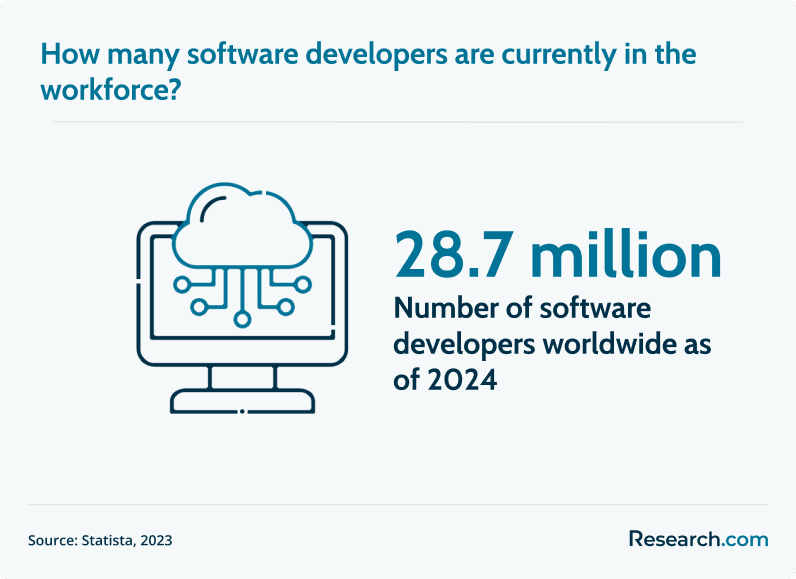Click the 'Source: Statista, 2023' text

[x=100, y=540]
